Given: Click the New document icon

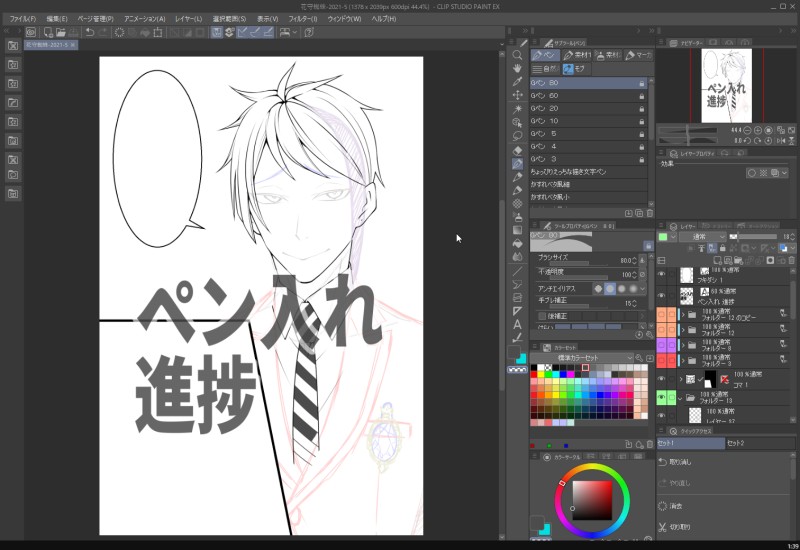Looking at the screenshot, I should pos(48,32).
